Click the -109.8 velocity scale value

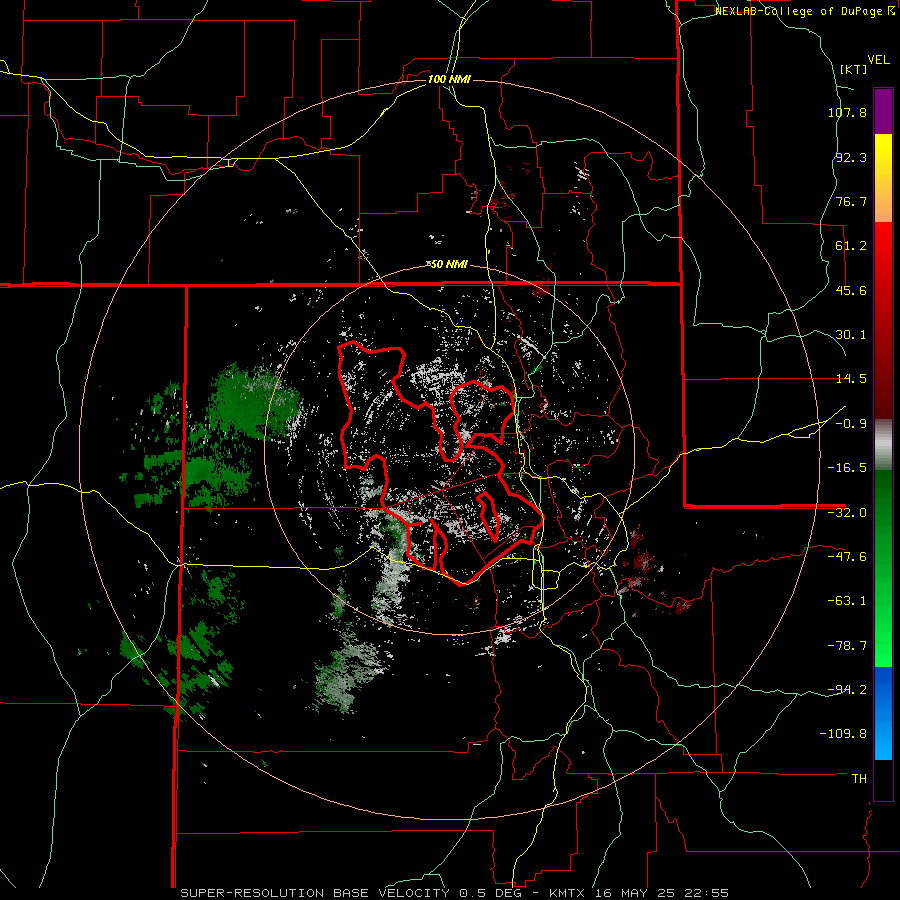pos(844,734)
